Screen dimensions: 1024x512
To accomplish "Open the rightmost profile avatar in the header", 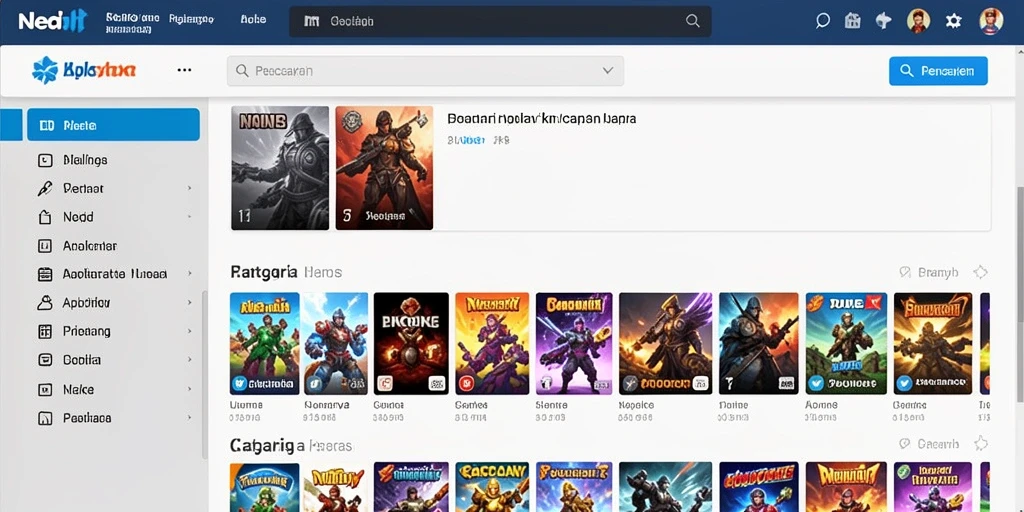I will pyautogui.click(x=991, y=21).
